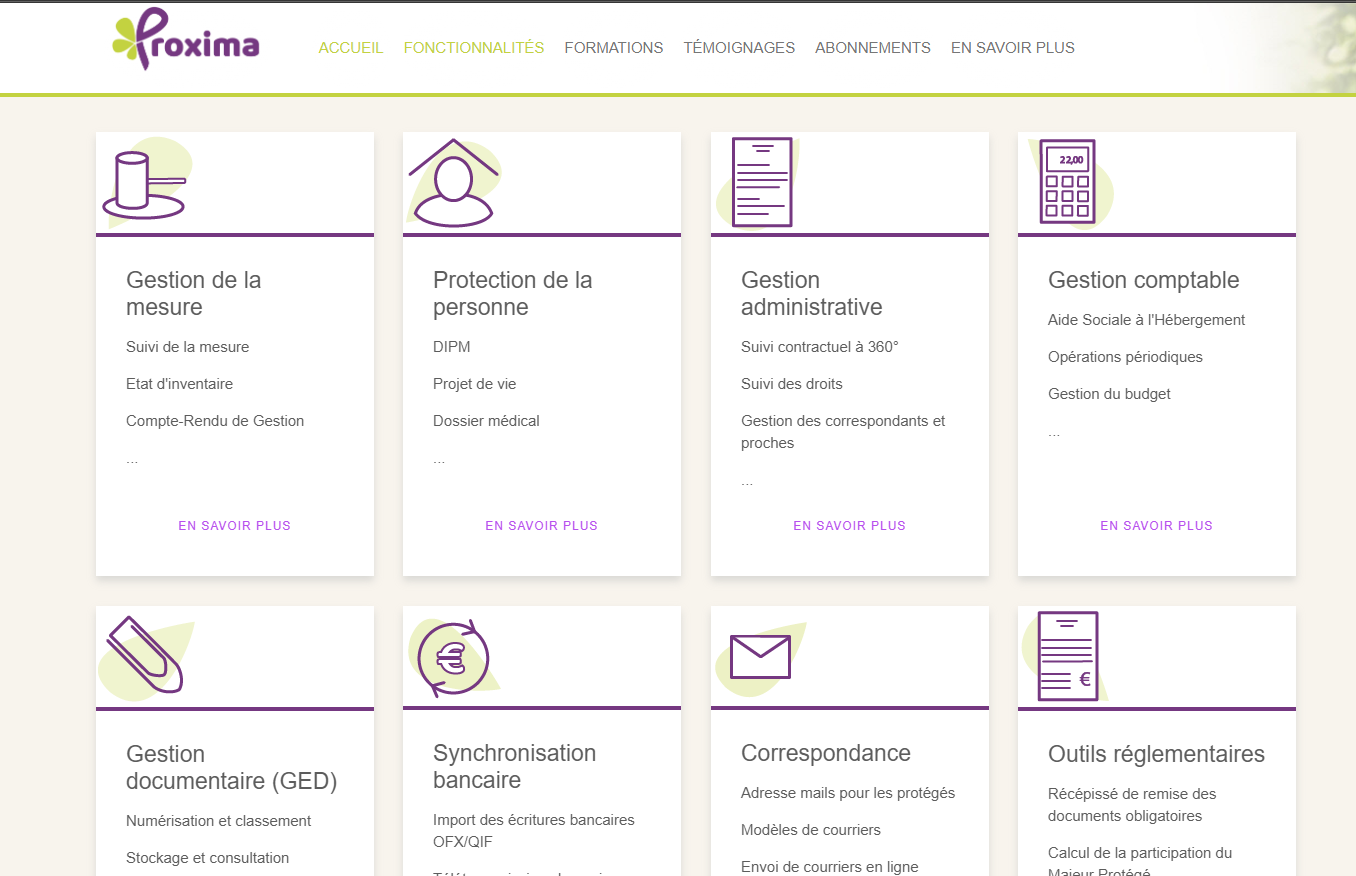Click the envelope icon for Correspondance
This screenshot has height=876, width=1356.
click(760, 657)
